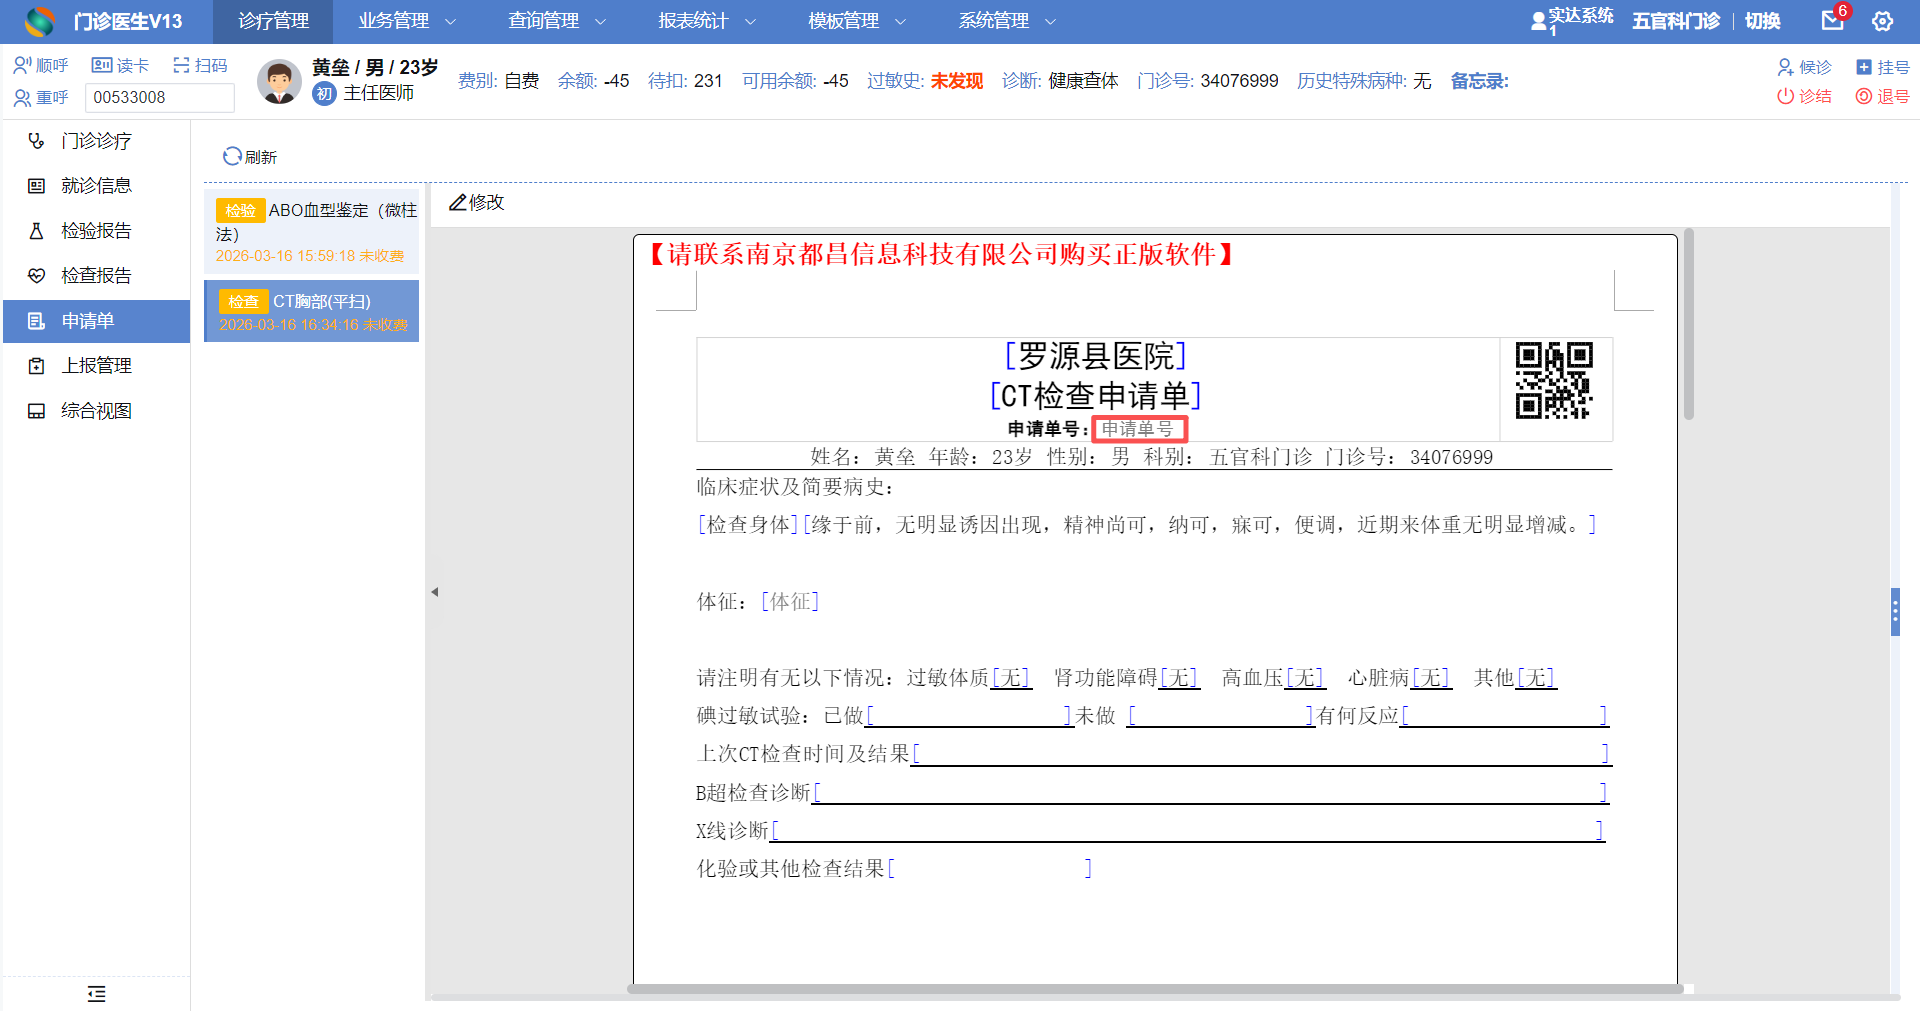The image size is (1920, 1011).
Task: Open the 诊疗管理 tab
Action: 273,21
